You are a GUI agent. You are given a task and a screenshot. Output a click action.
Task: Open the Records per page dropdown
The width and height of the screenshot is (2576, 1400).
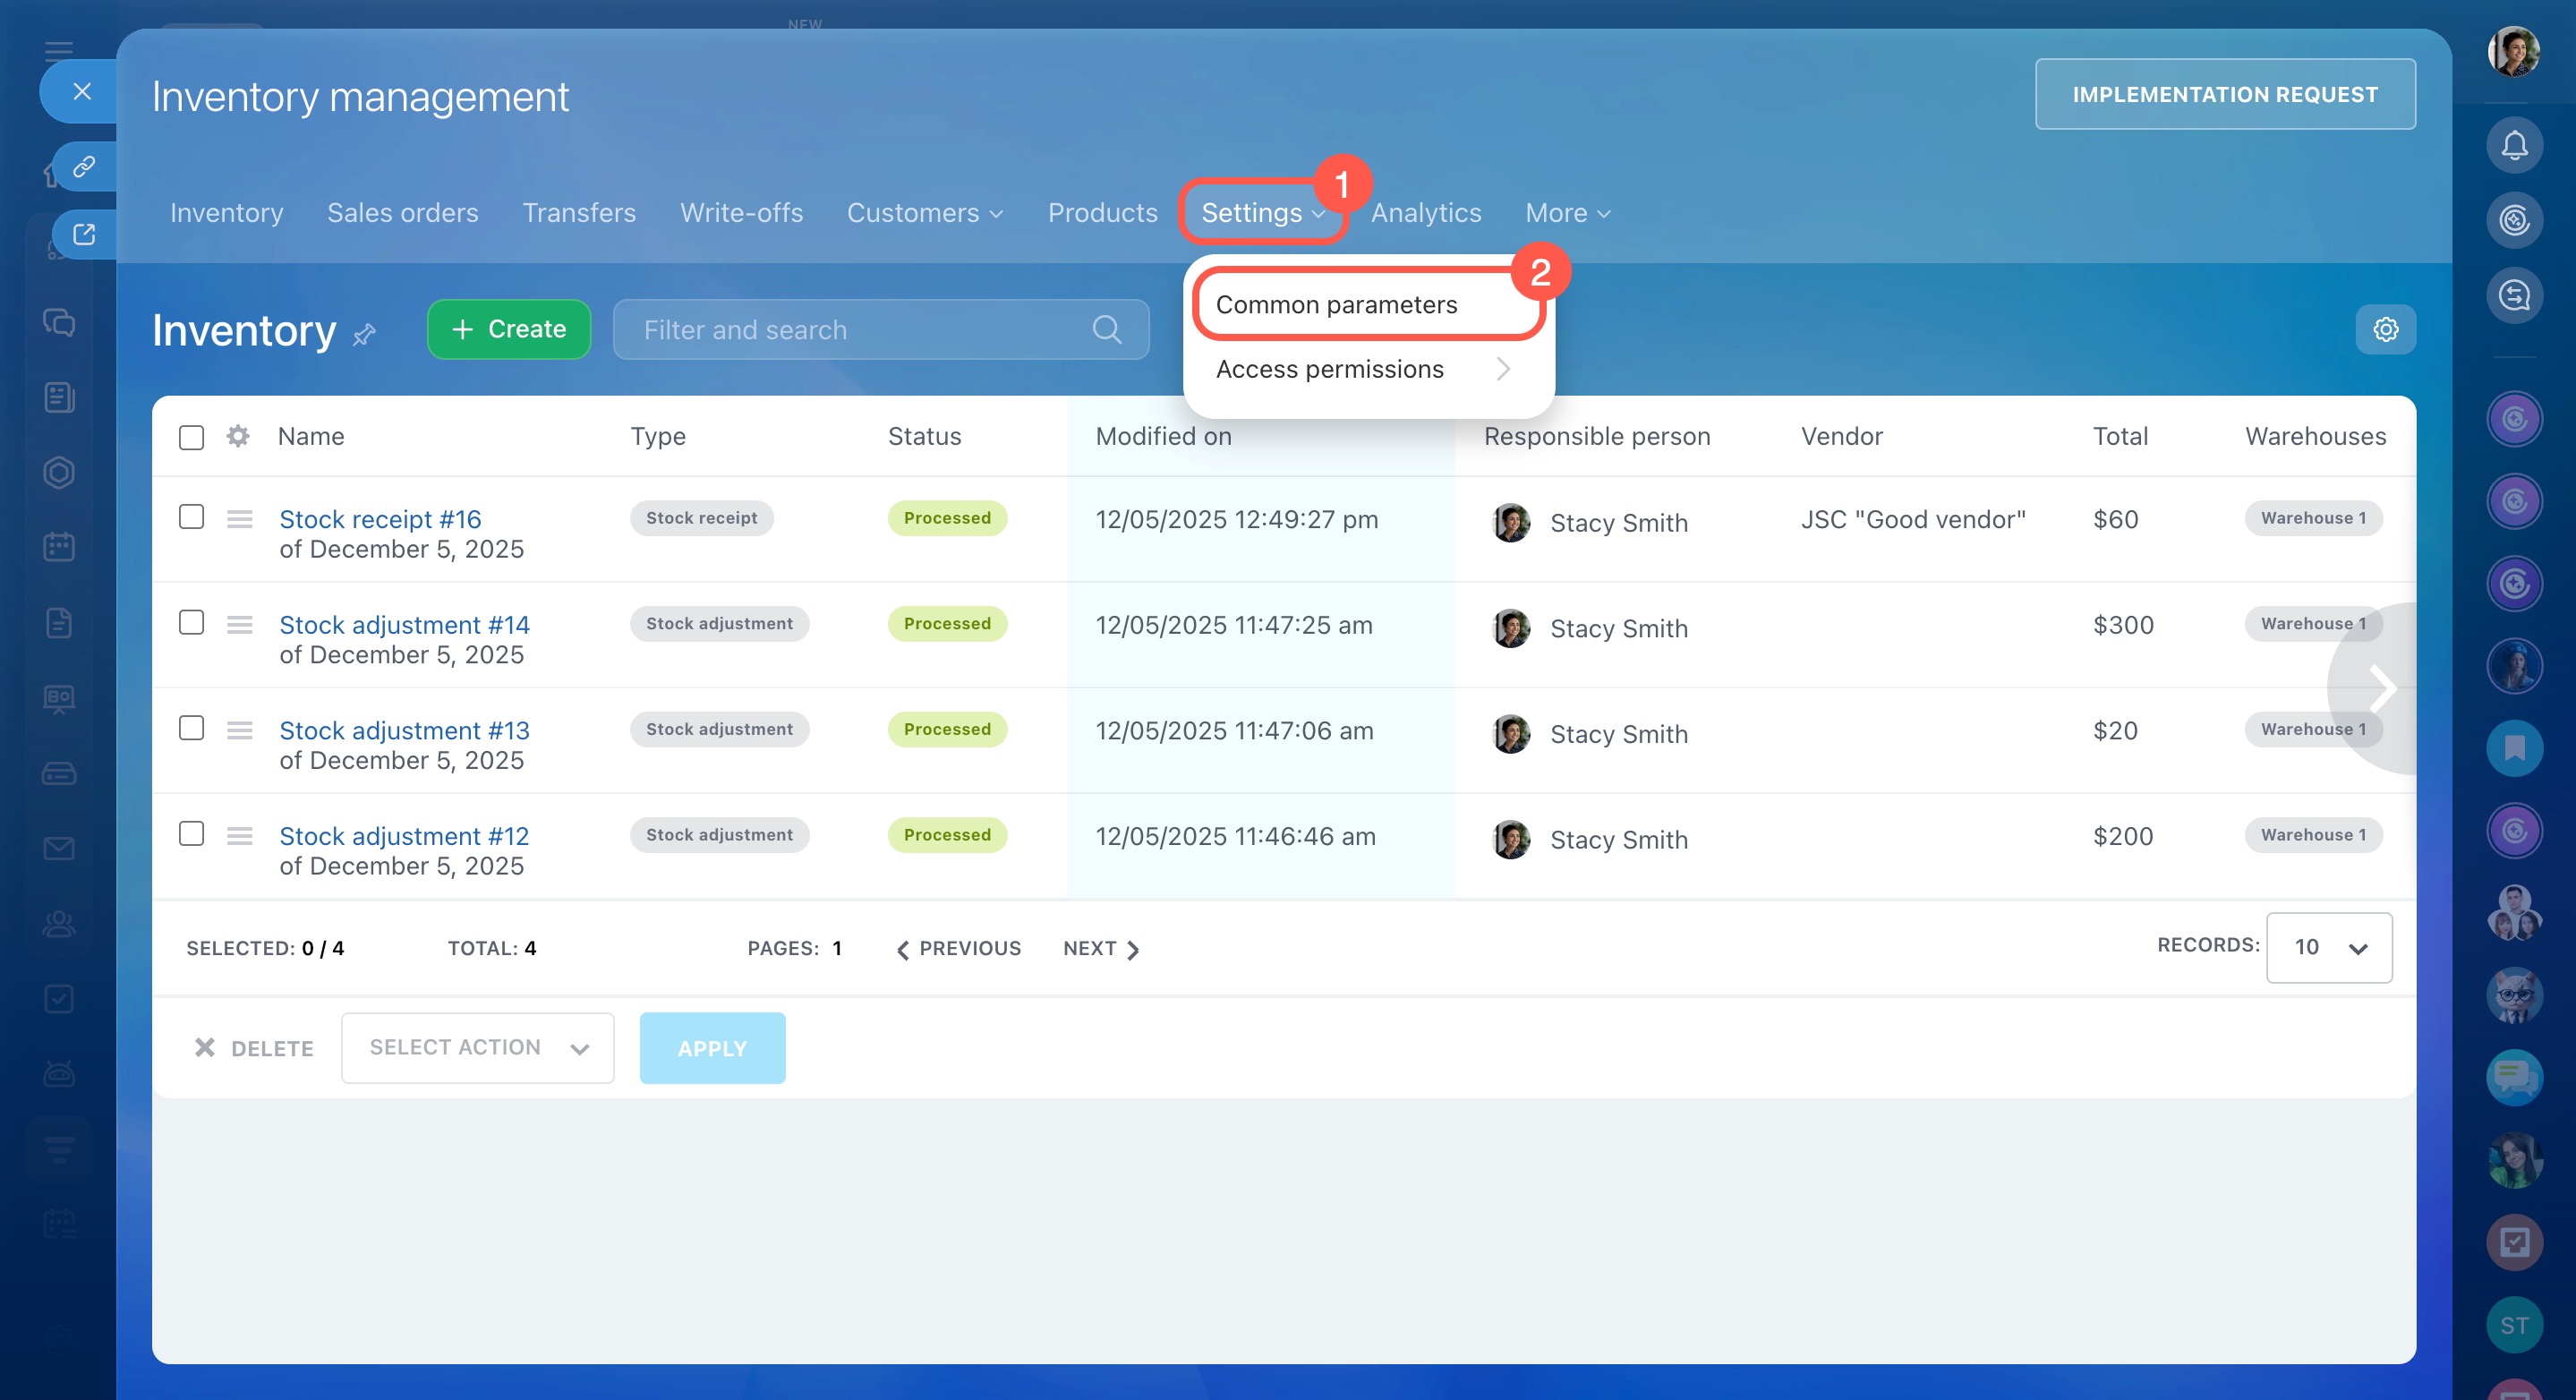coord(2328,947)
